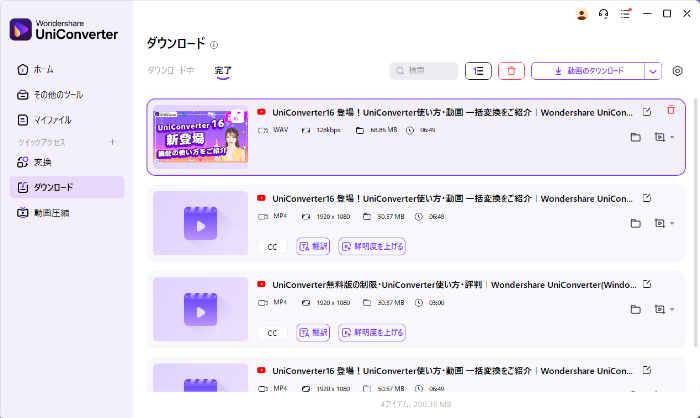Viewport: 700px width, 418px height.
Task: Click the 翻訳 button on 30.37 MB item
Action: pyautogui.click(x=313, y=333)
